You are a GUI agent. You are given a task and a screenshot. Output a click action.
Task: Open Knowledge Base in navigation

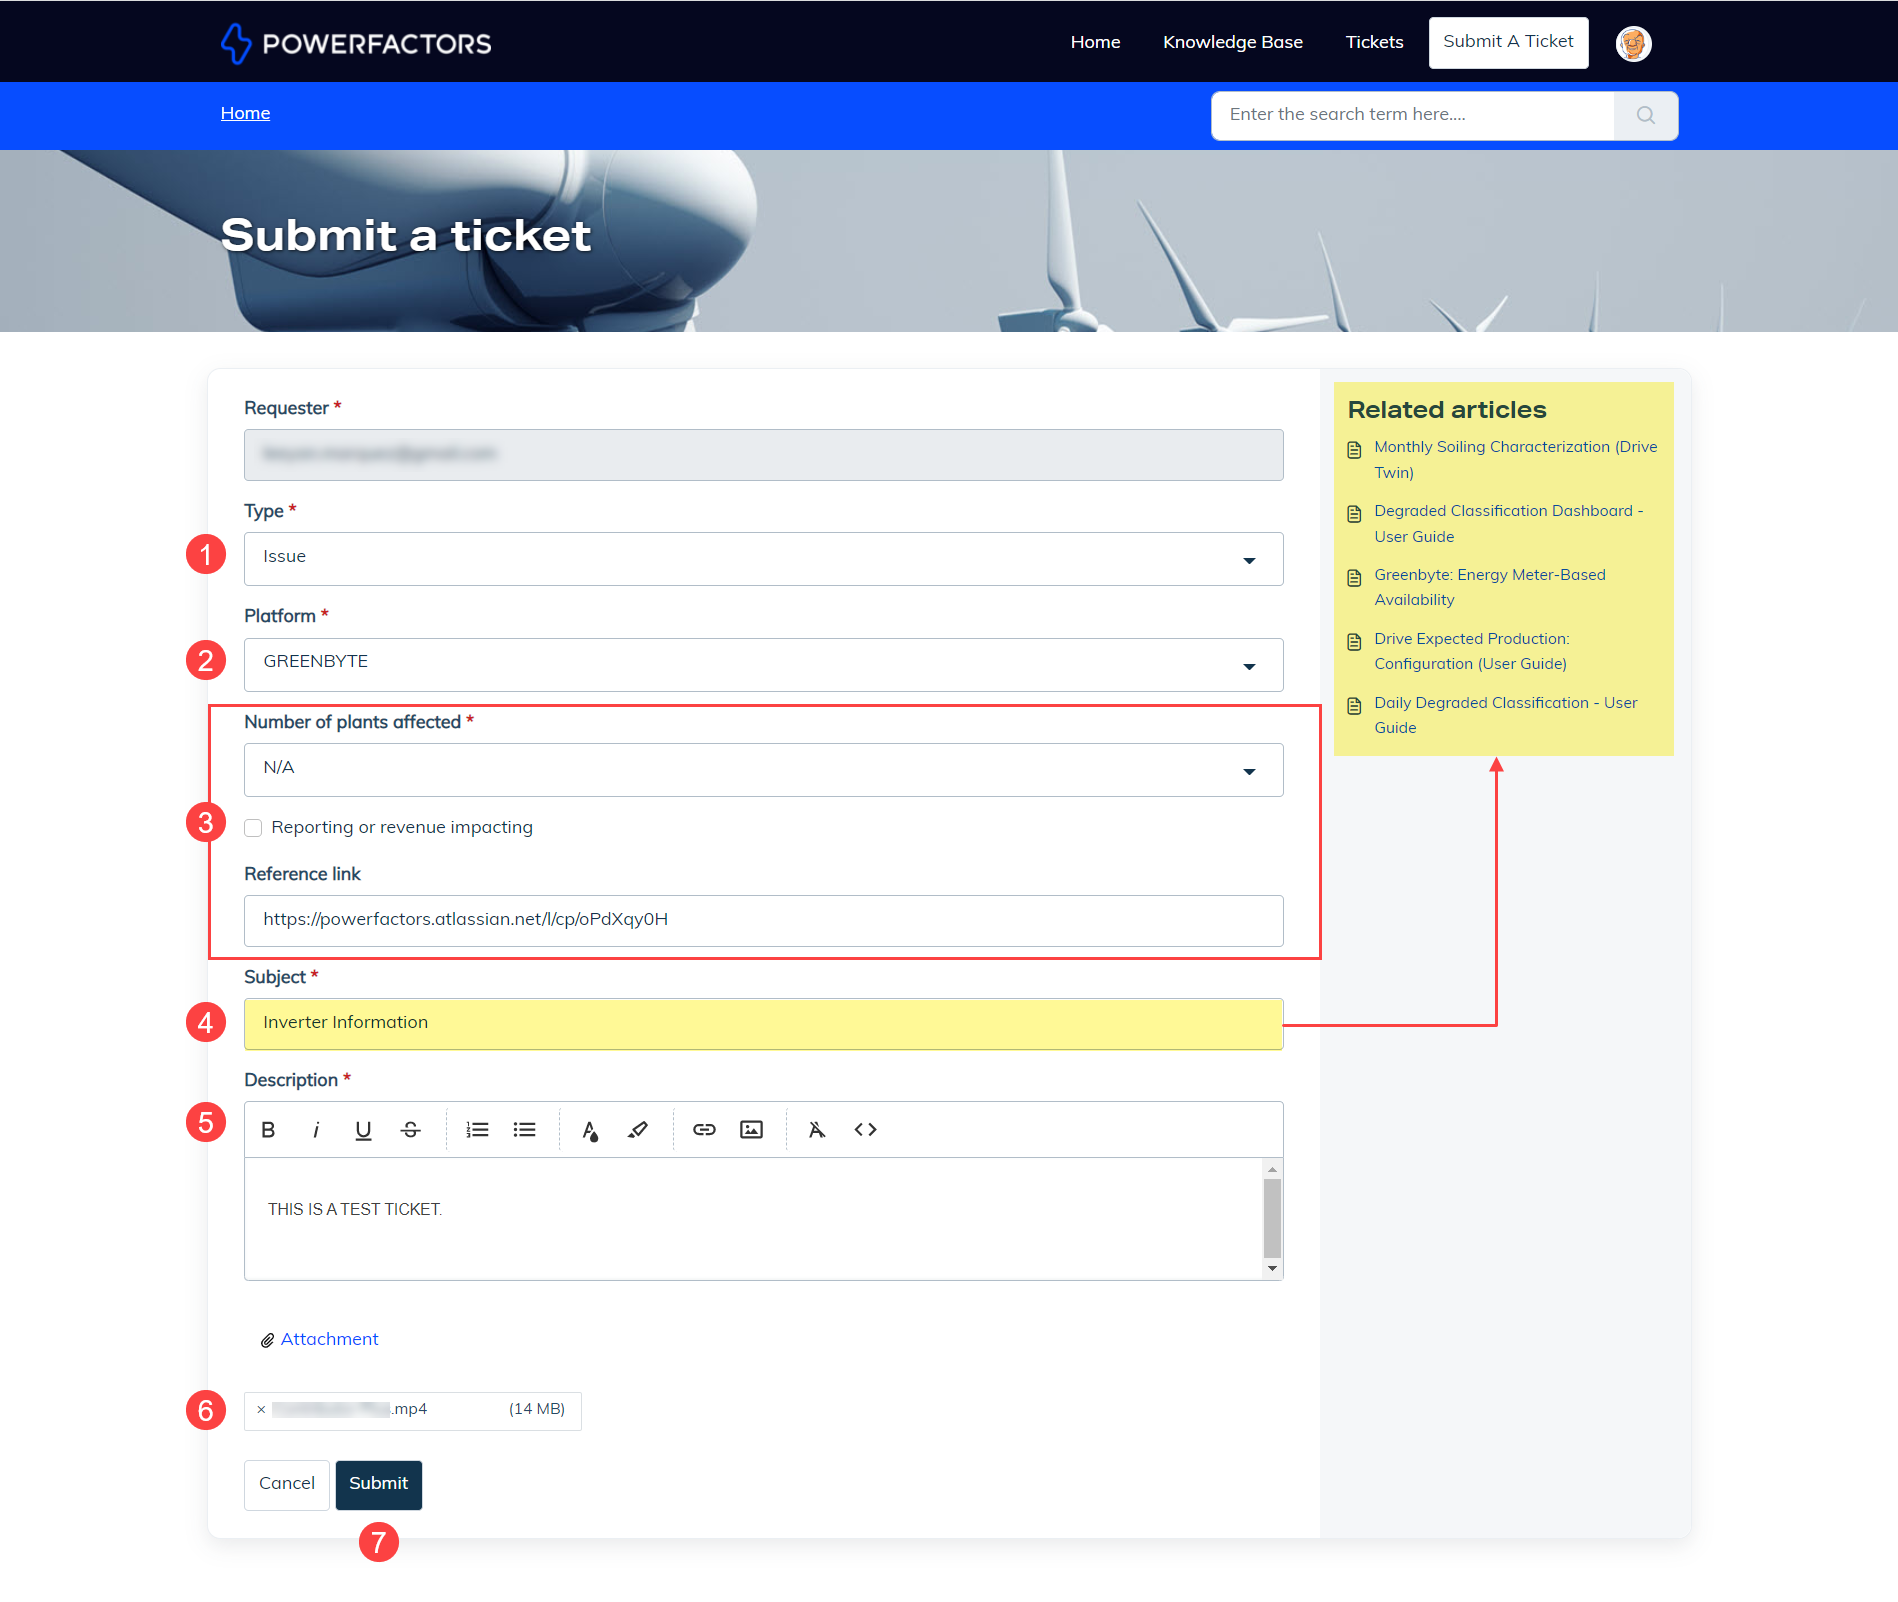[1232, 42]
